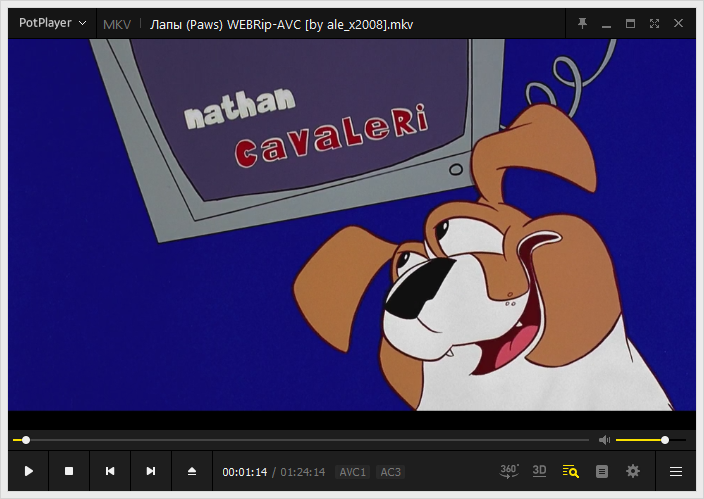Mute the audio with the speaker icon
Viewport: 704px width, 499px height.
pyautogui.click(x=604, y=440)
